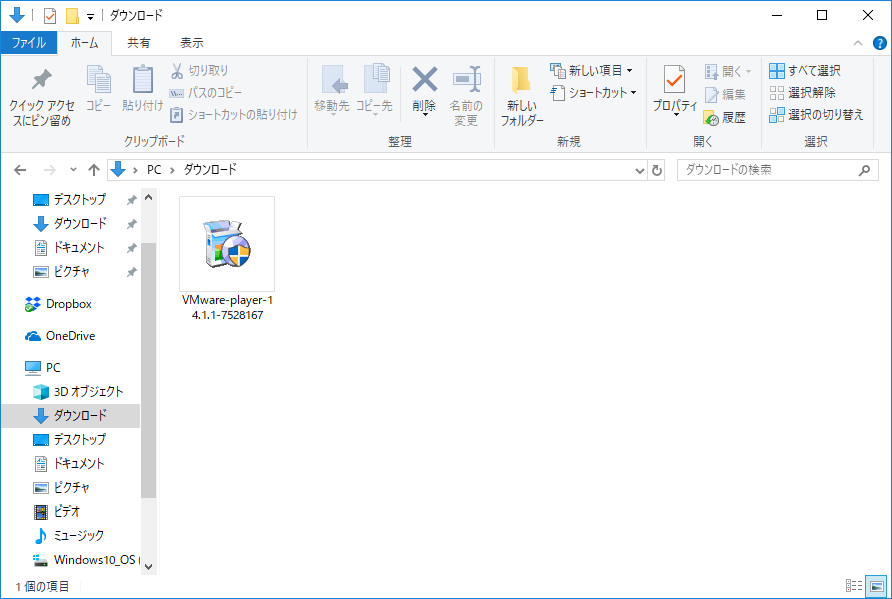Switch to Large icons view layout

(876, 585)
